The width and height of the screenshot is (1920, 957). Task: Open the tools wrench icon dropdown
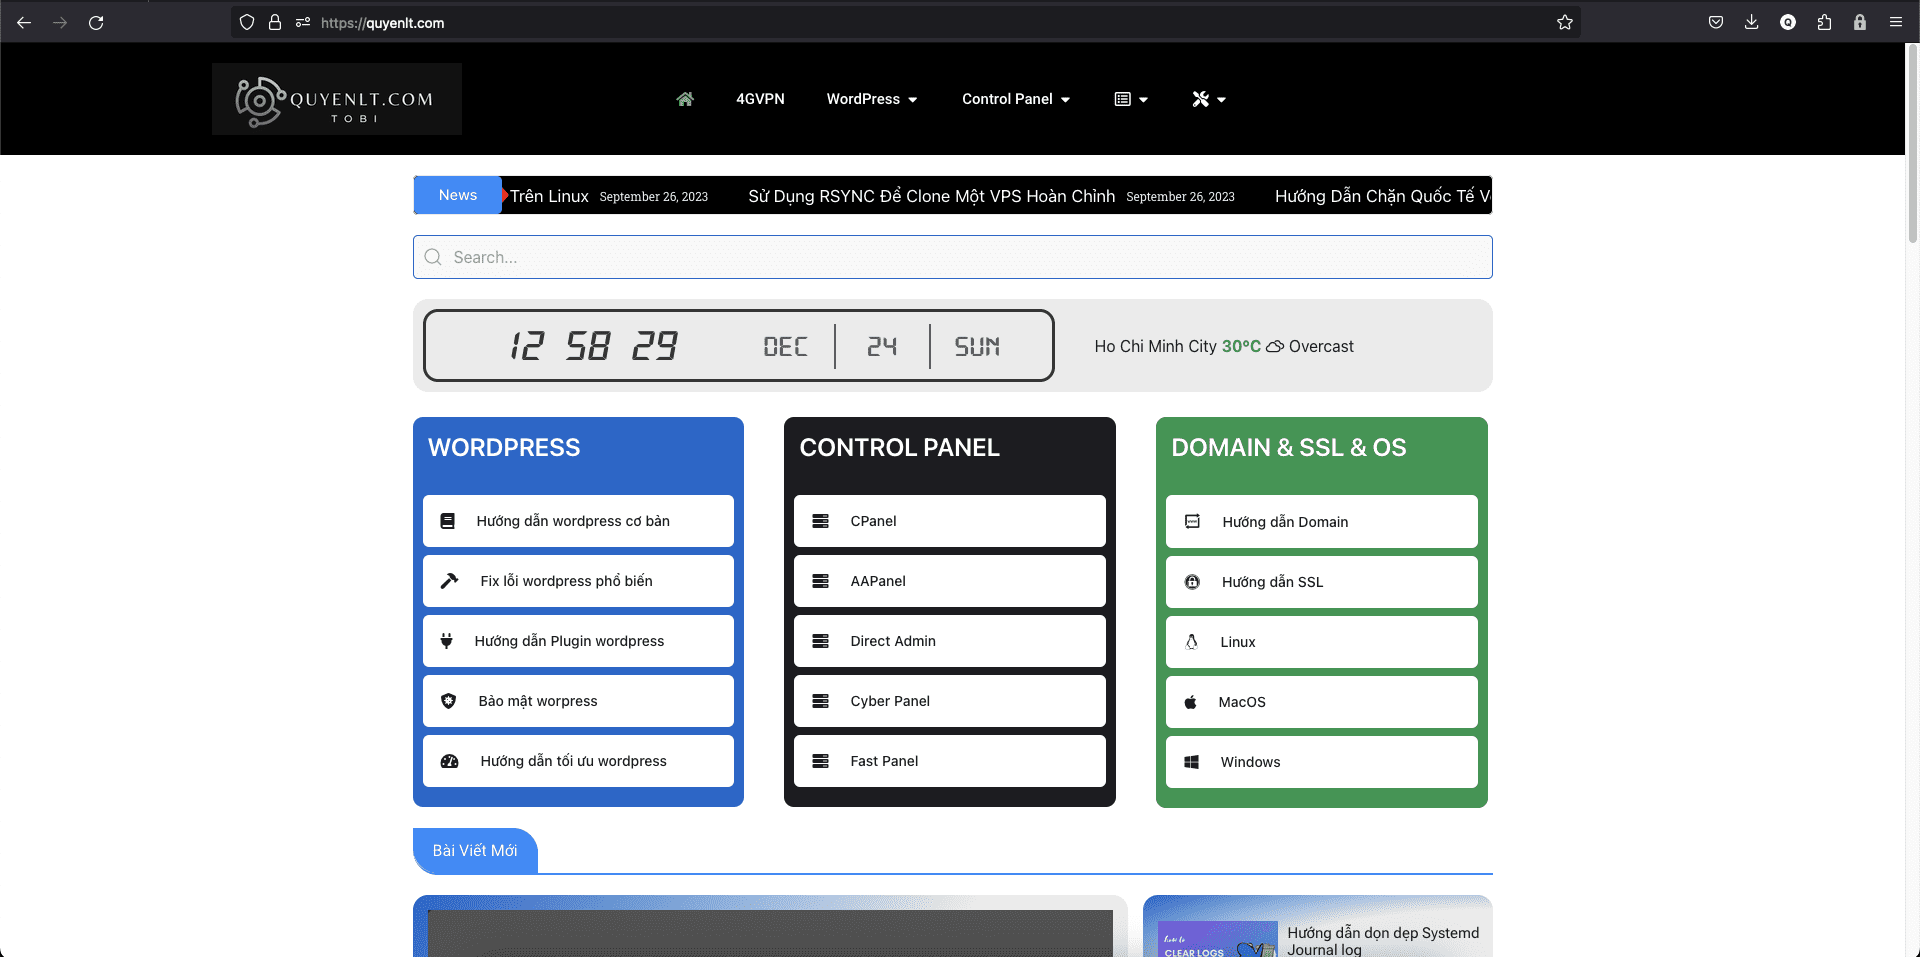(x=1208, y=99)
